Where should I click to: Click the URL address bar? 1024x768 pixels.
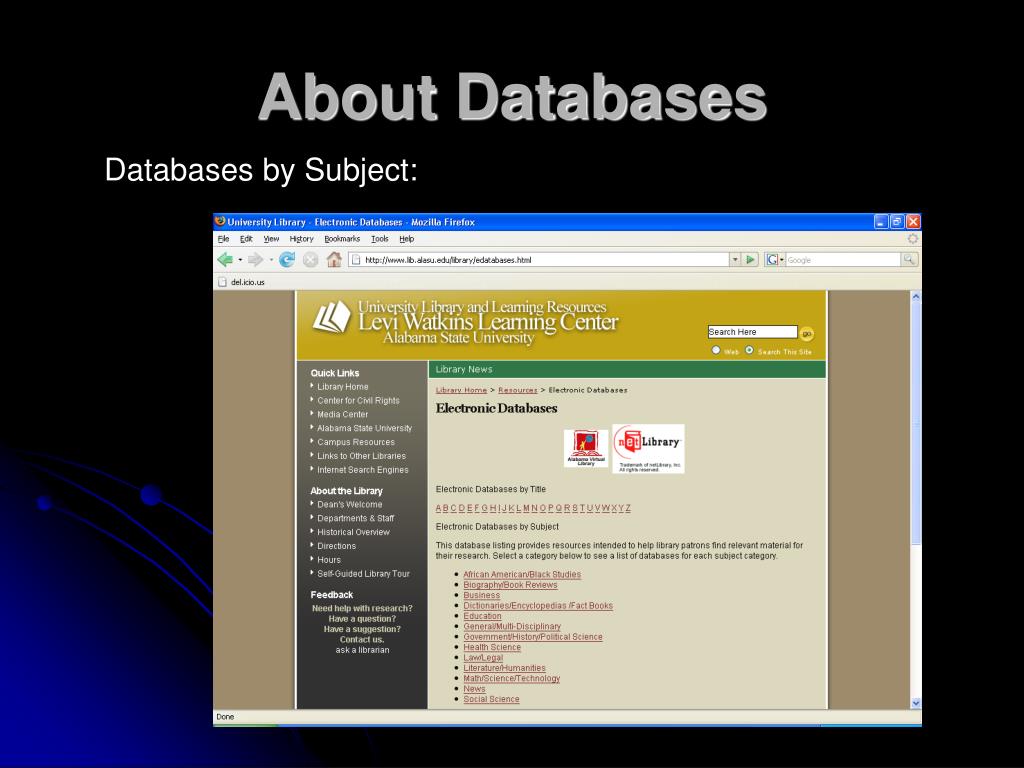[539, 260]
